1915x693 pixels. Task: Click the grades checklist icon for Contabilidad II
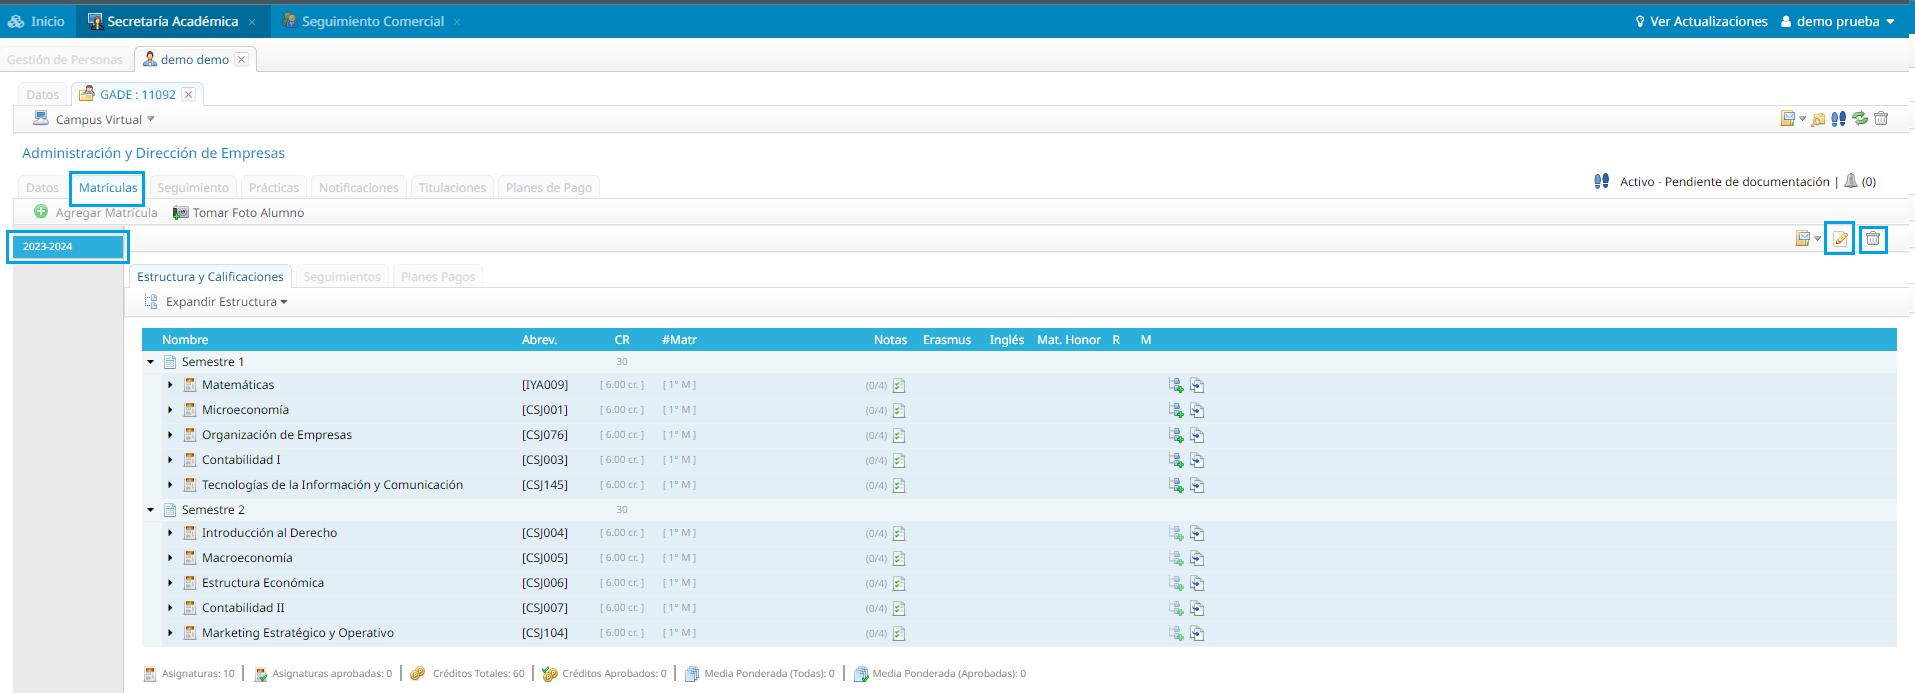pyautogui.click(x=899, y=609)
